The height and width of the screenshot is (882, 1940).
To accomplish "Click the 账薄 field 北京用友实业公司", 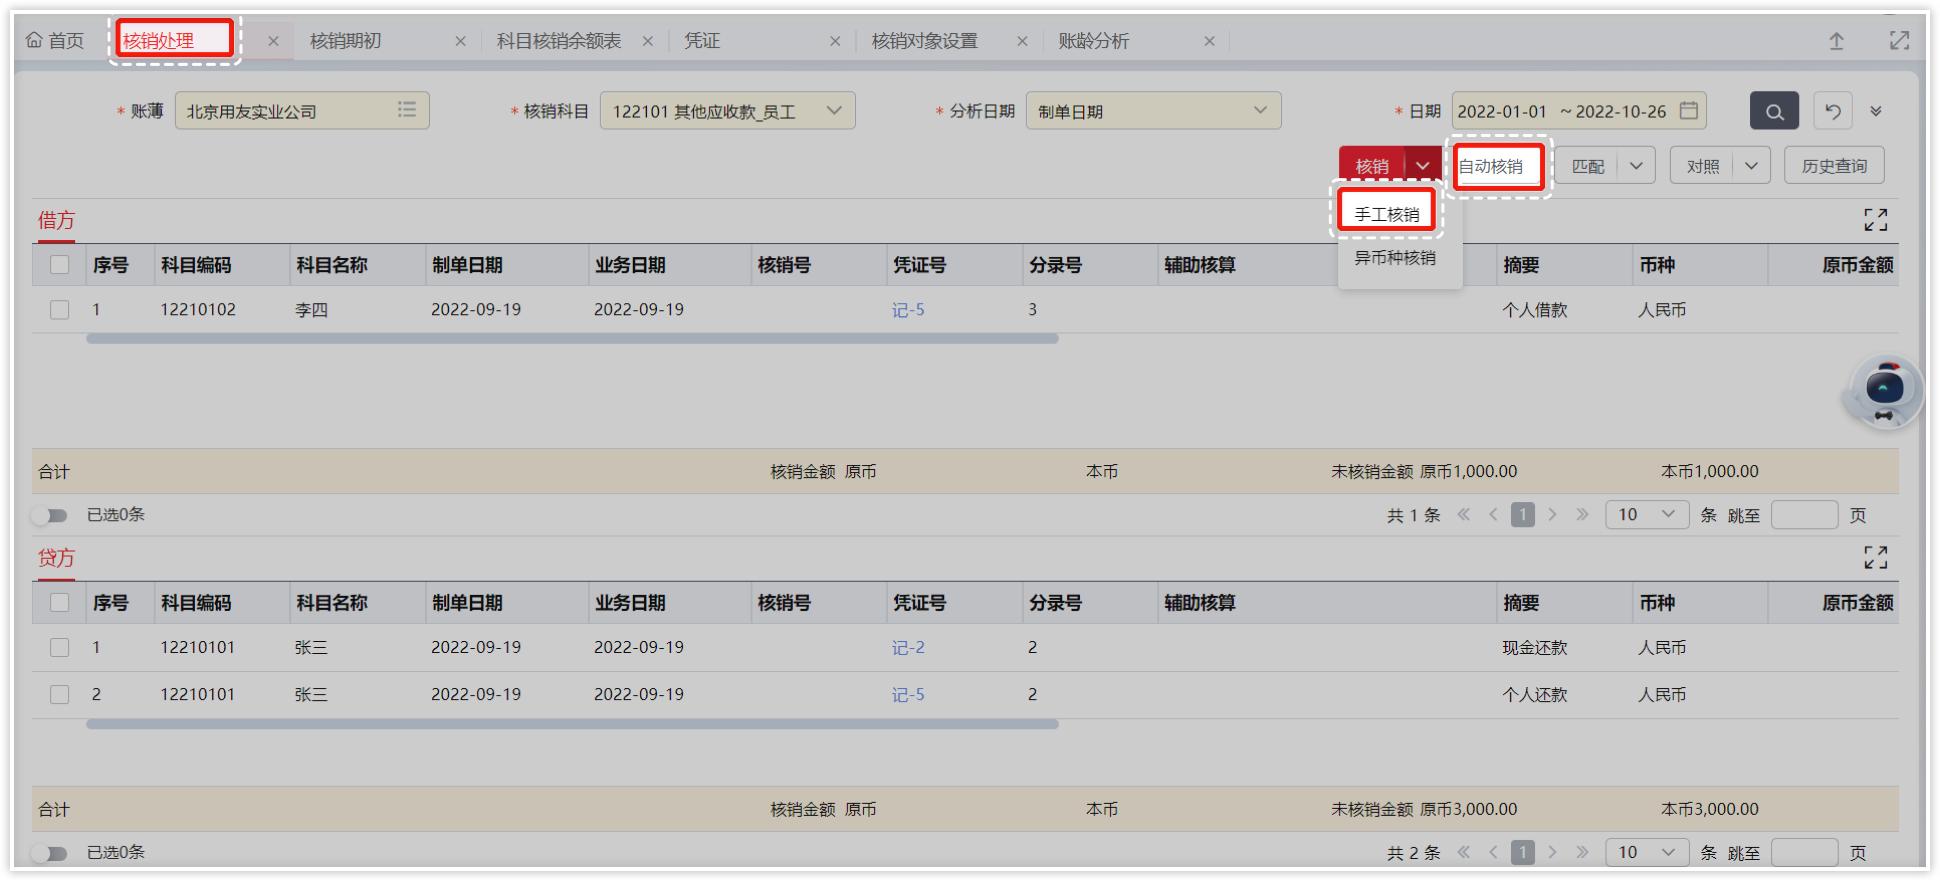I will point(302,111).
